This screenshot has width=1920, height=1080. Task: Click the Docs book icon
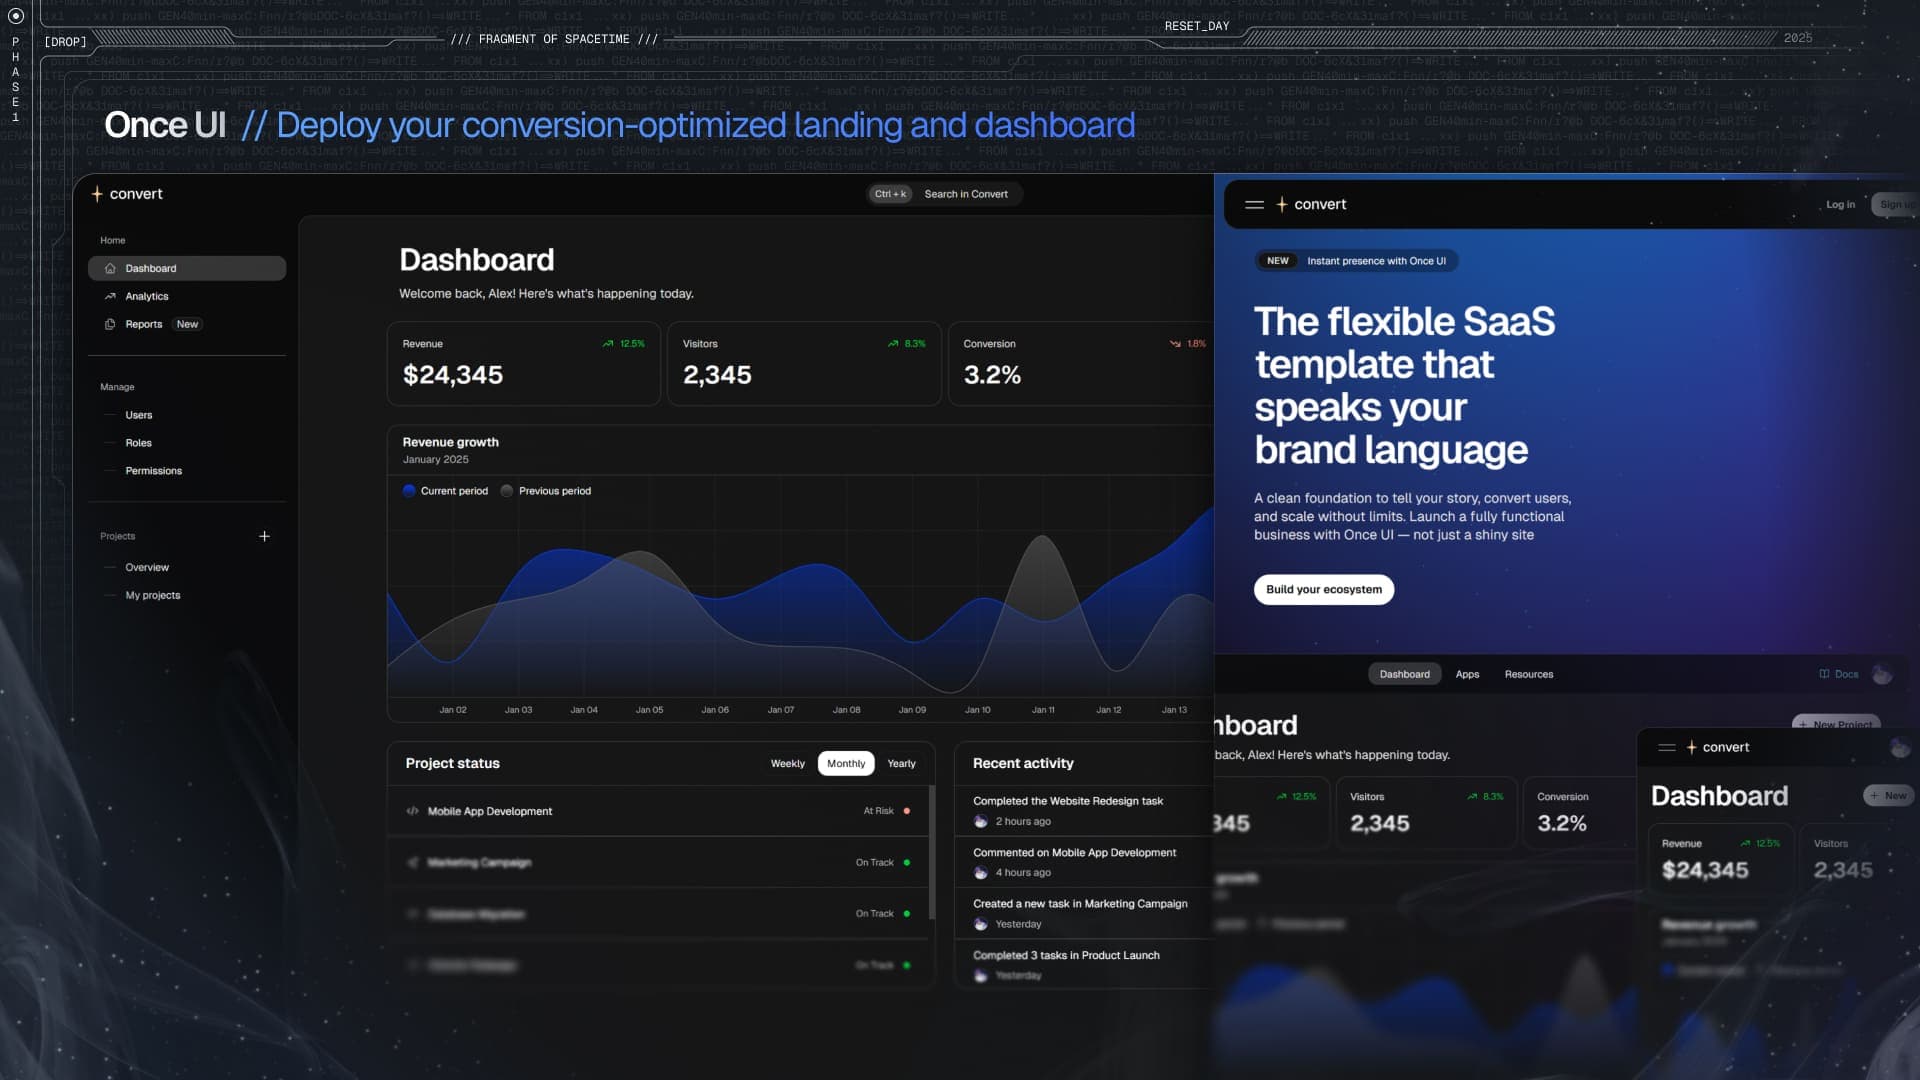[x=1824, y=674]
